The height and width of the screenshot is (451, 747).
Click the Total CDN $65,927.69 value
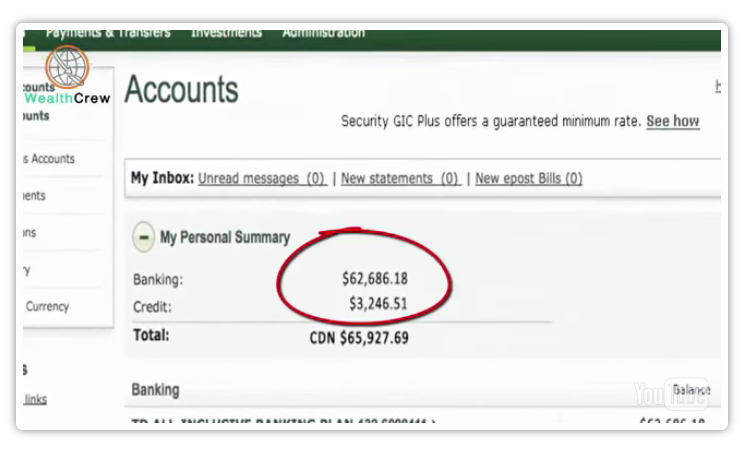point(359,338)
